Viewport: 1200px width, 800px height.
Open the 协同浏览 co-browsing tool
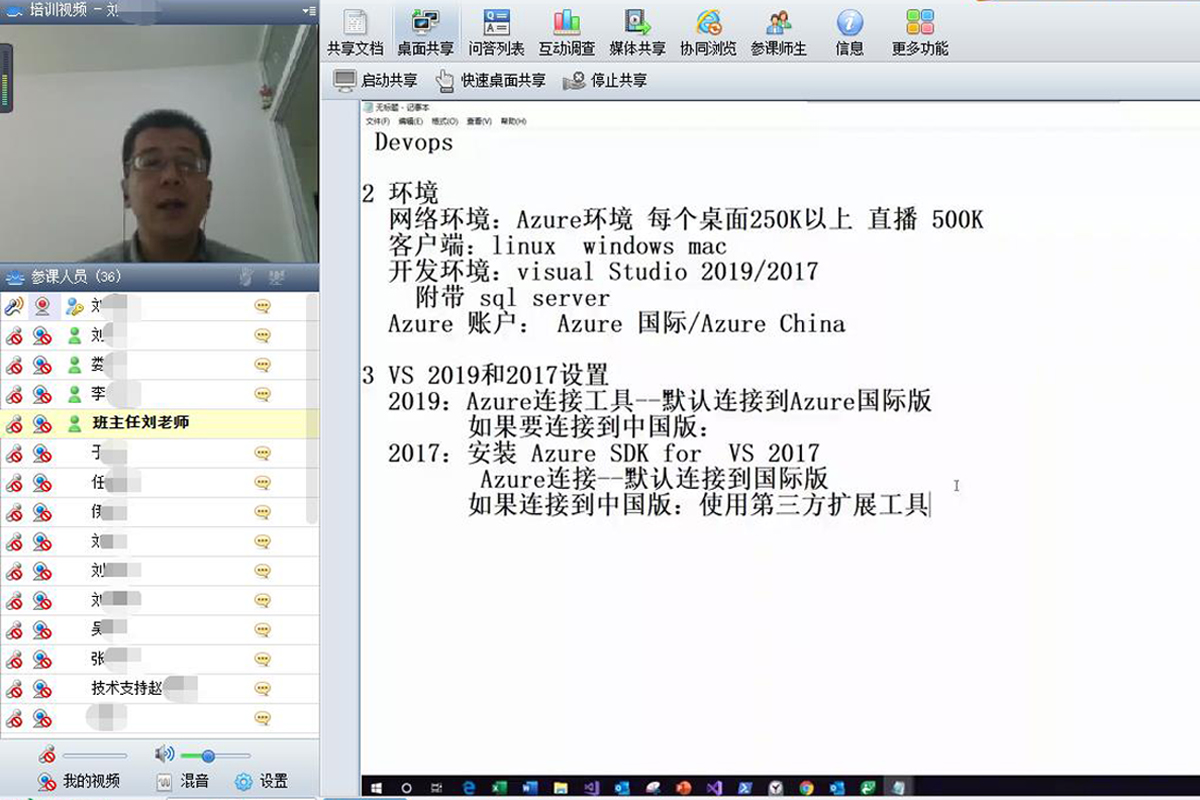pyautogui.click(x=708, y=31)
